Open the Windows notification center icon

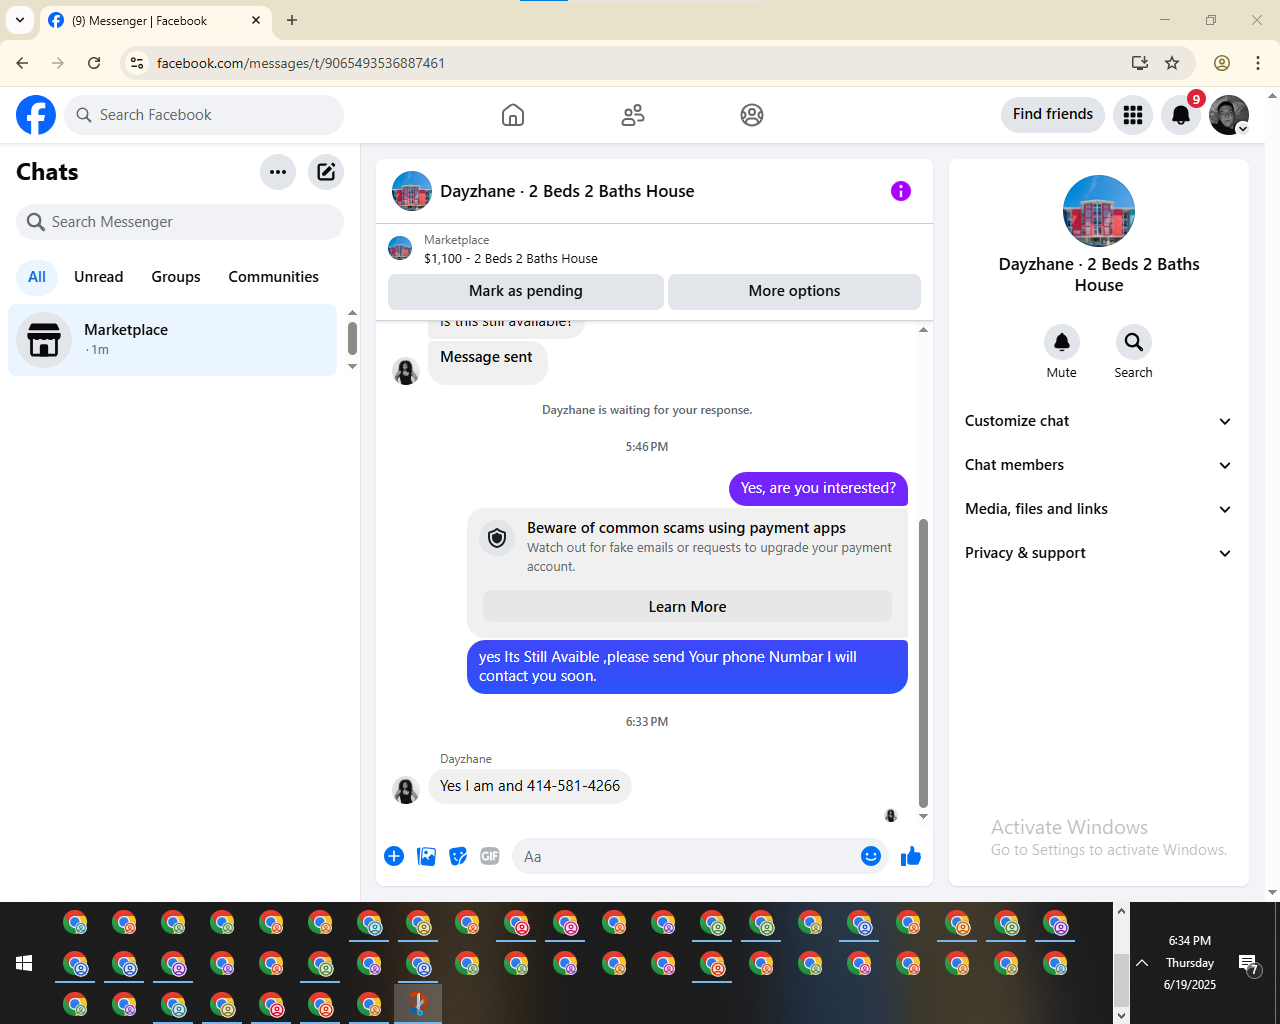point(1248,964)
